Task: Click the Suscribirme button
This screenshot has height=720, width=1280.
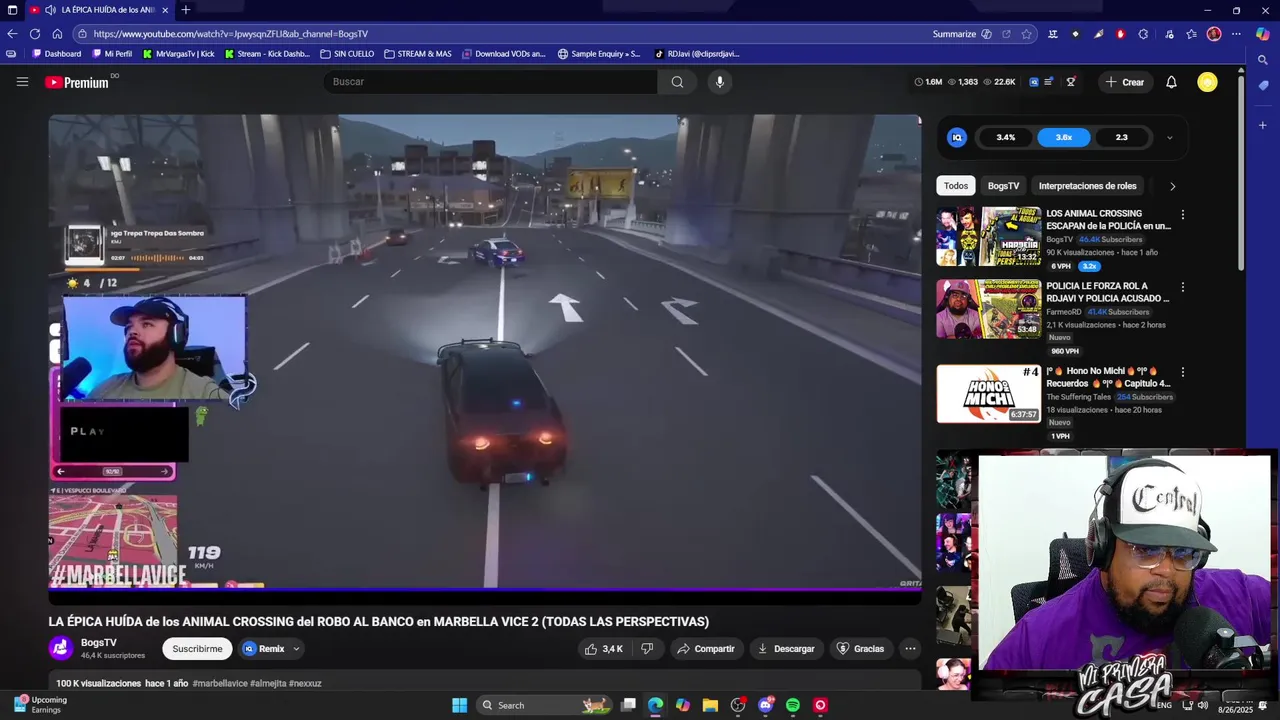Action: point(197,649)
